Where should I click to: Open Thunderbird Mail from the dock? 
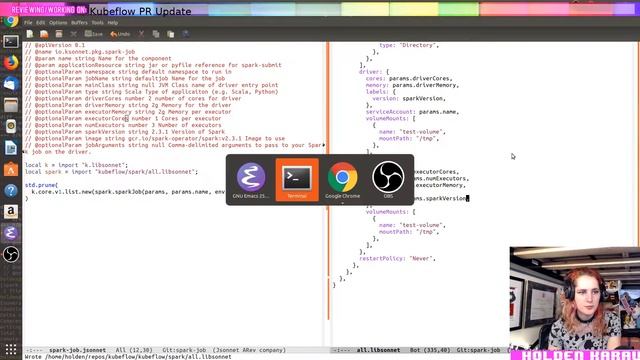click(11, 84)
